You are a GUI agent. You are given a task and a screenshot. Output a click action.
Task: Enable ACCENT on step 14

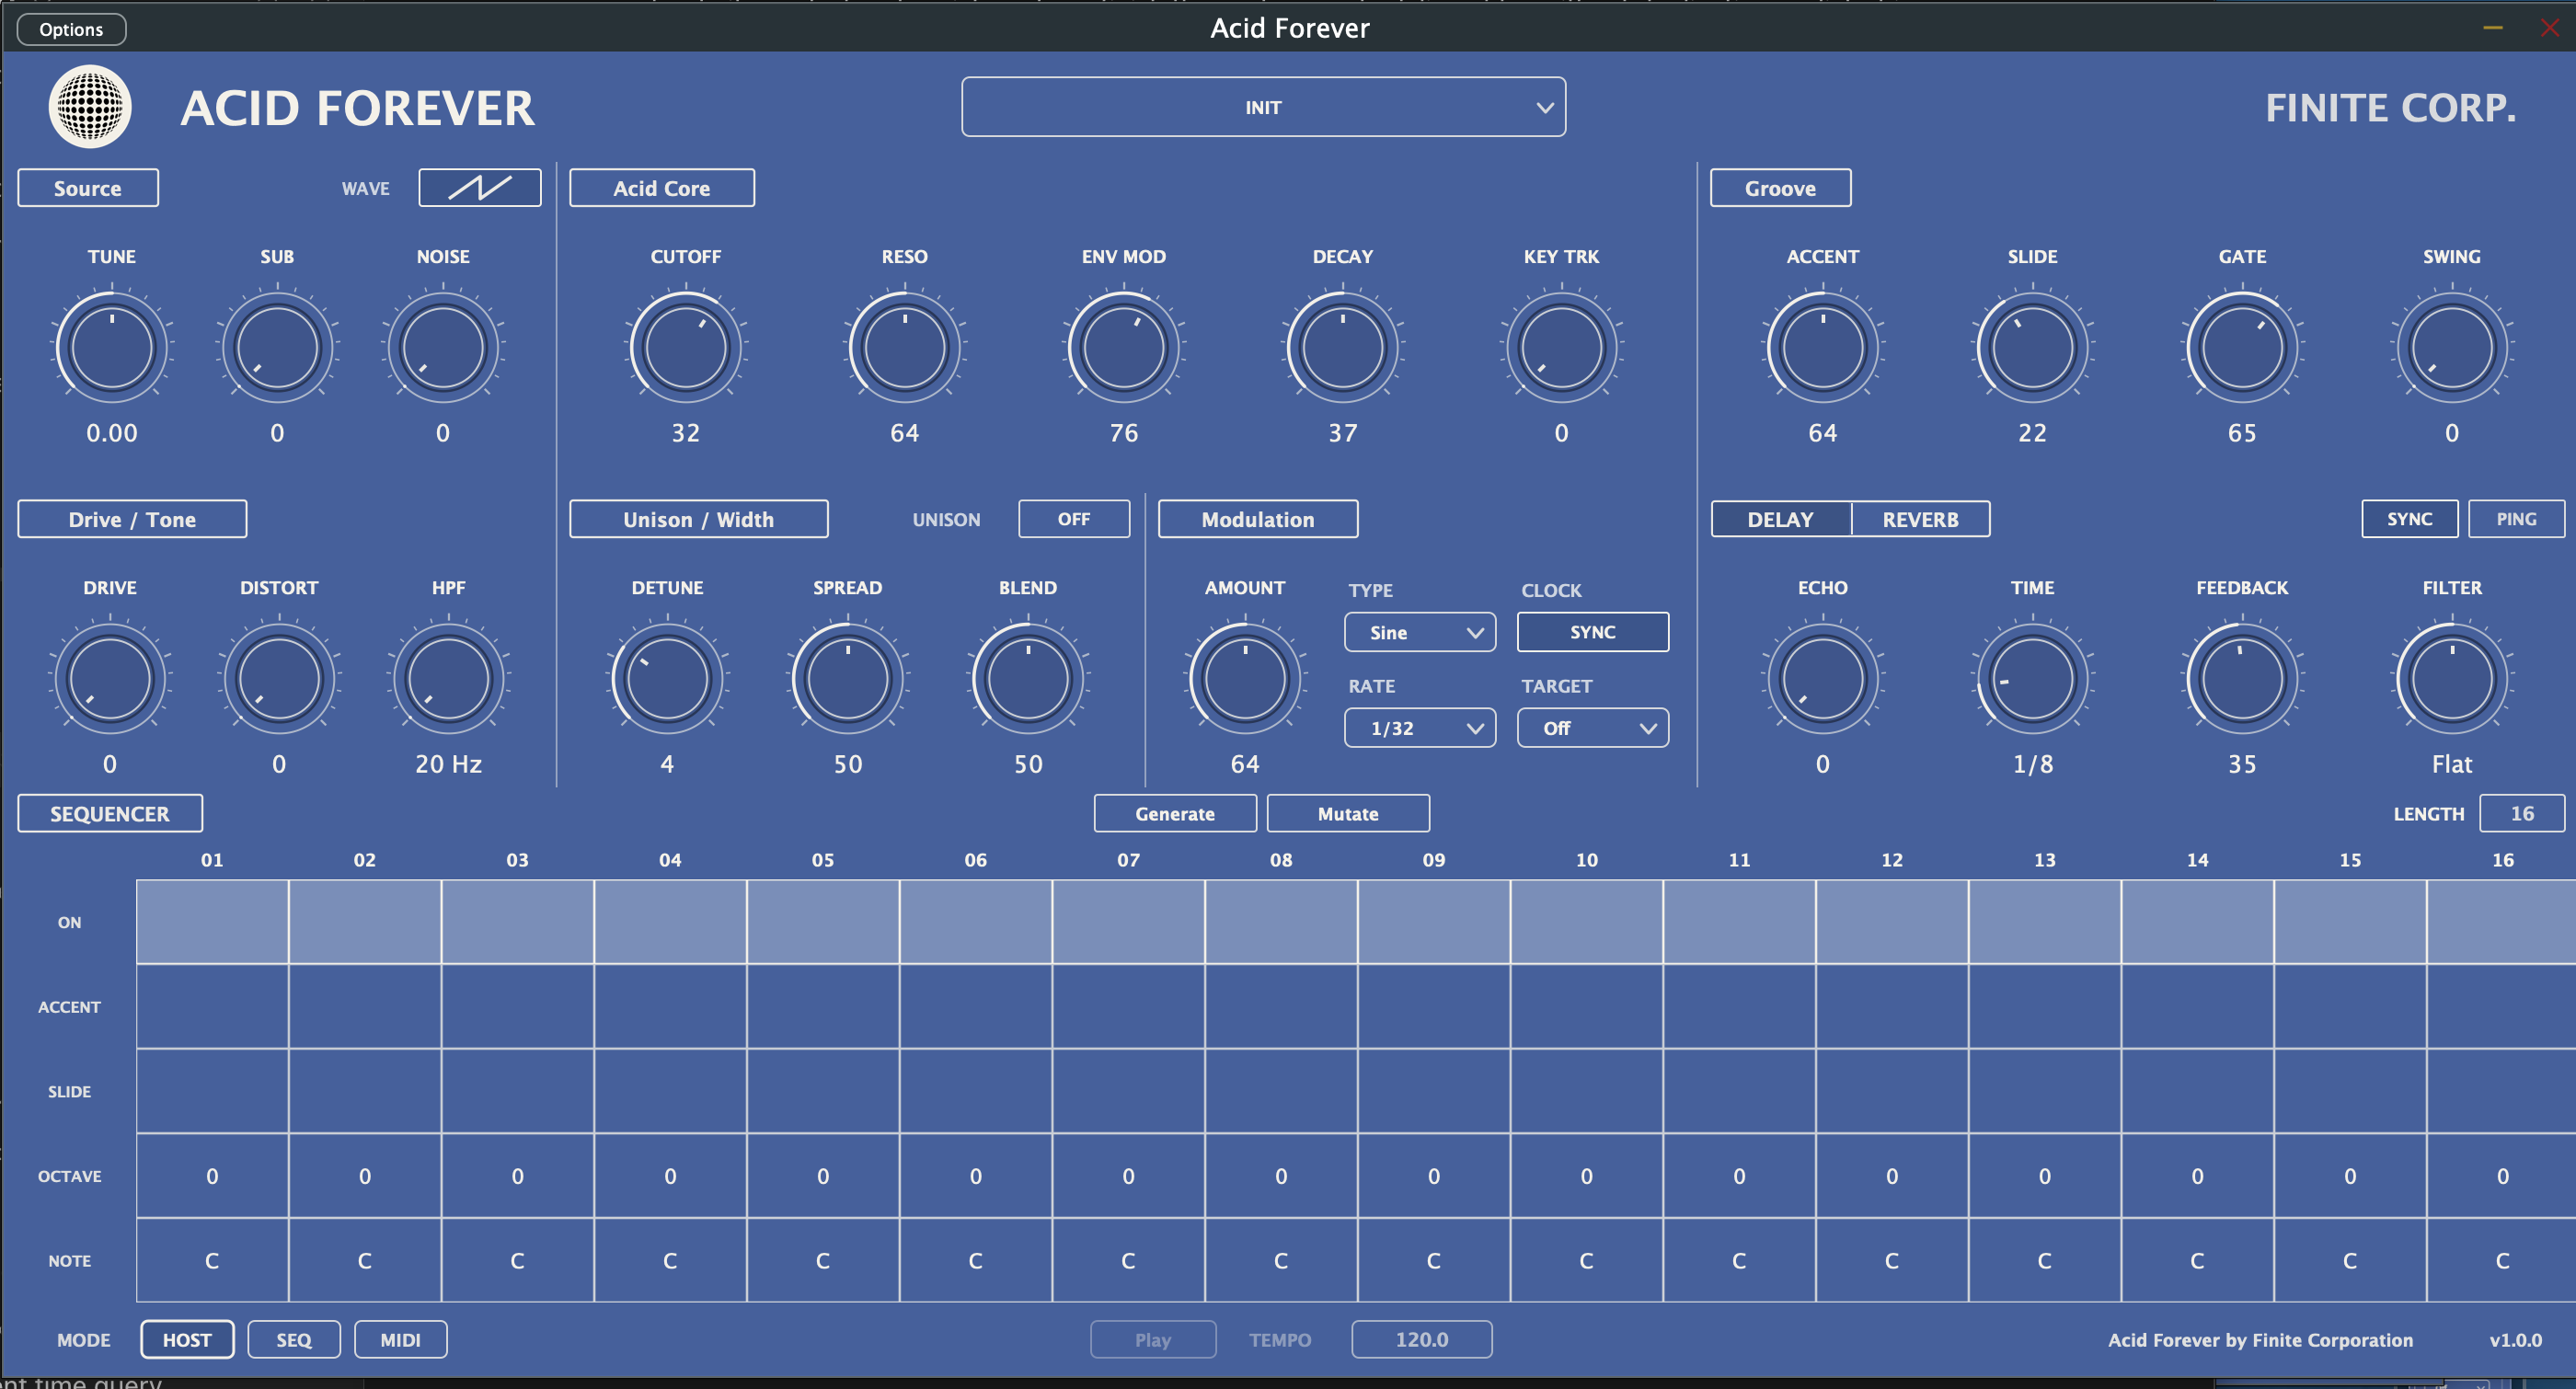point(2198,1006)
